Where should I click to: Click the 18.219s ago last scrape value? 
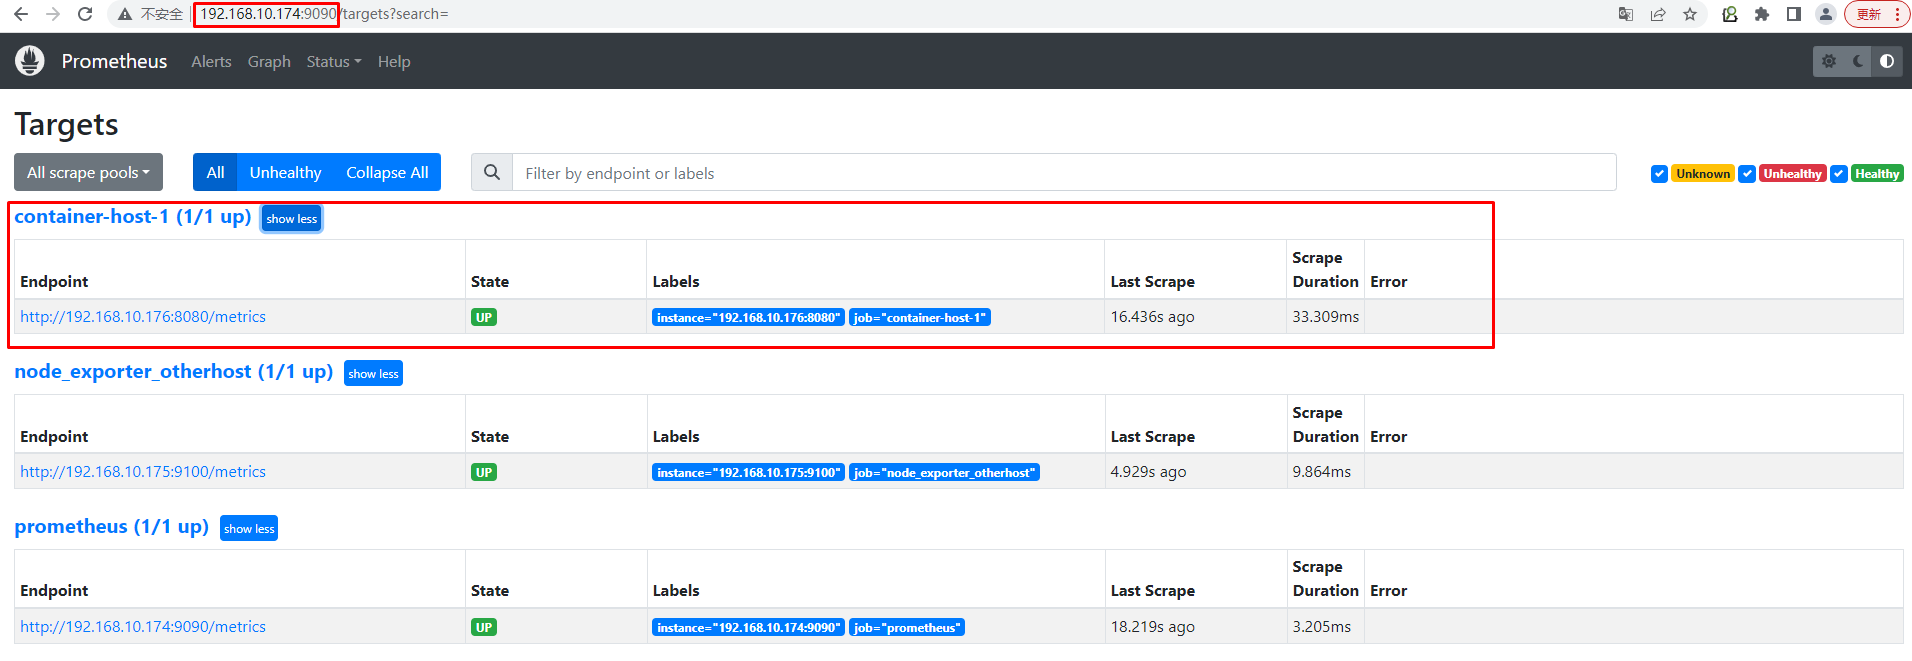[1152, 626]
